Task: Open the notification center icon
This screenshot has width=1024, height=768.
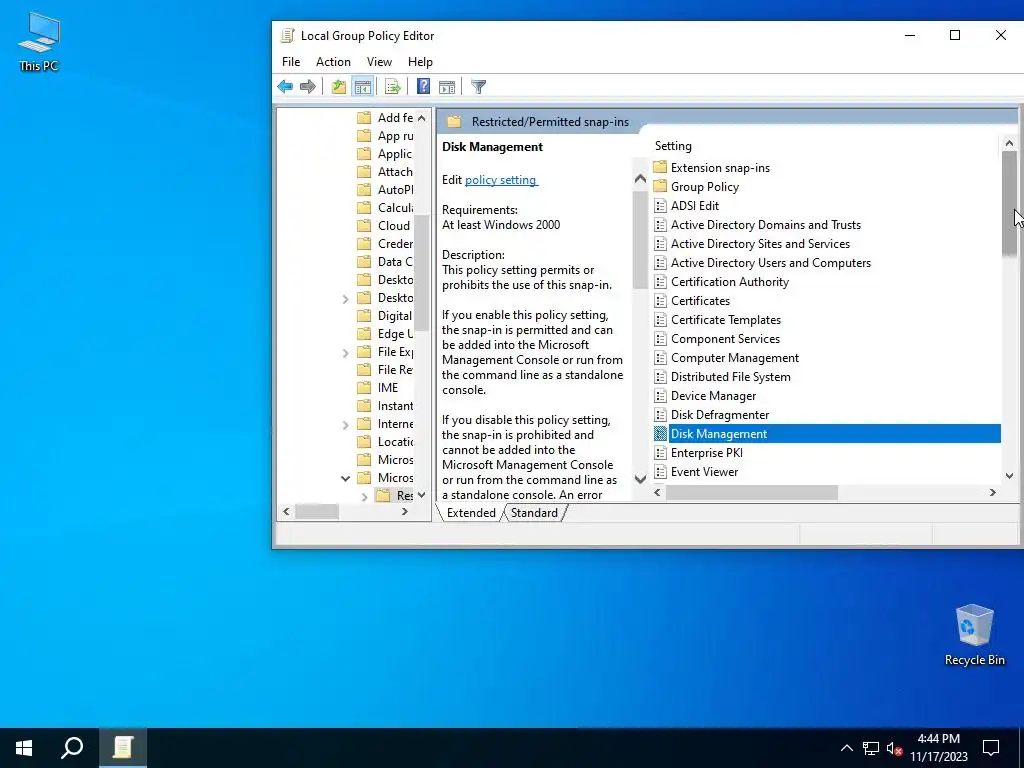Action: [991, 748]
